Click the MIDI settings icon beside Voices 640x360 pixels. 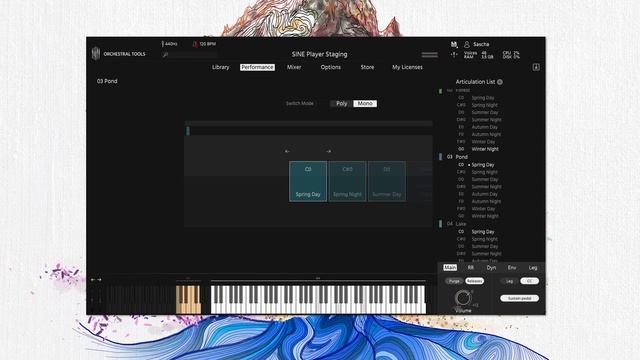point(454,54)
